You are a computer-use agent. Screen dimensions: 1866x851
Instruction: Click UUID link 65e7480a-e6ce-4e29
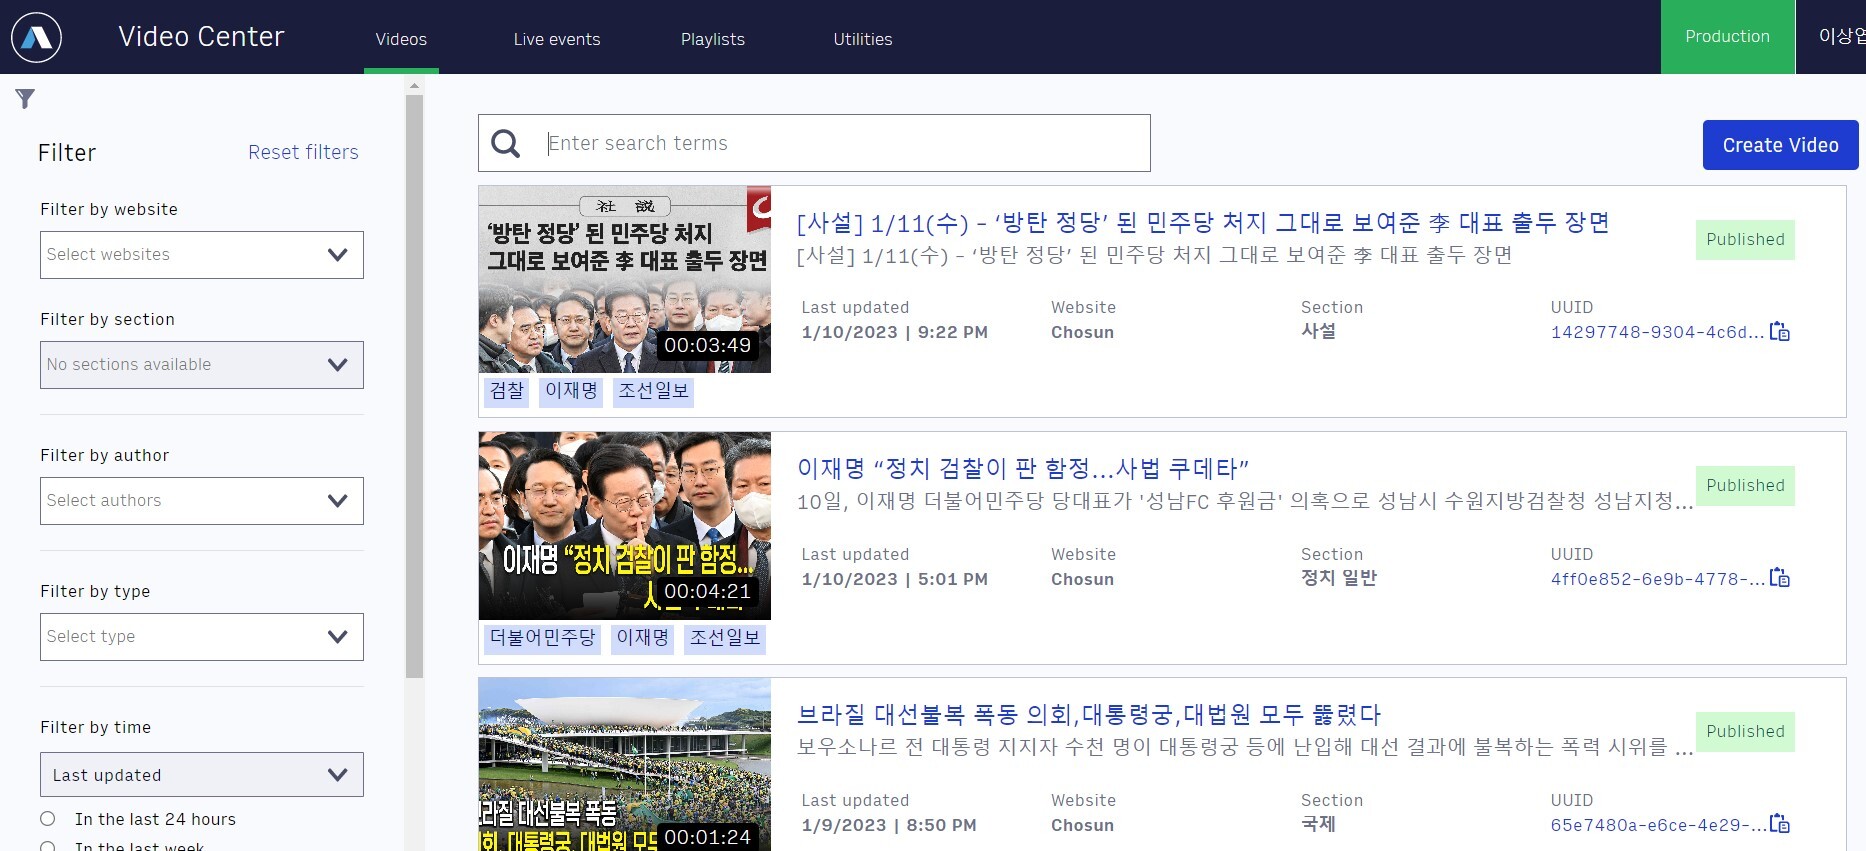coord(1657,825)
